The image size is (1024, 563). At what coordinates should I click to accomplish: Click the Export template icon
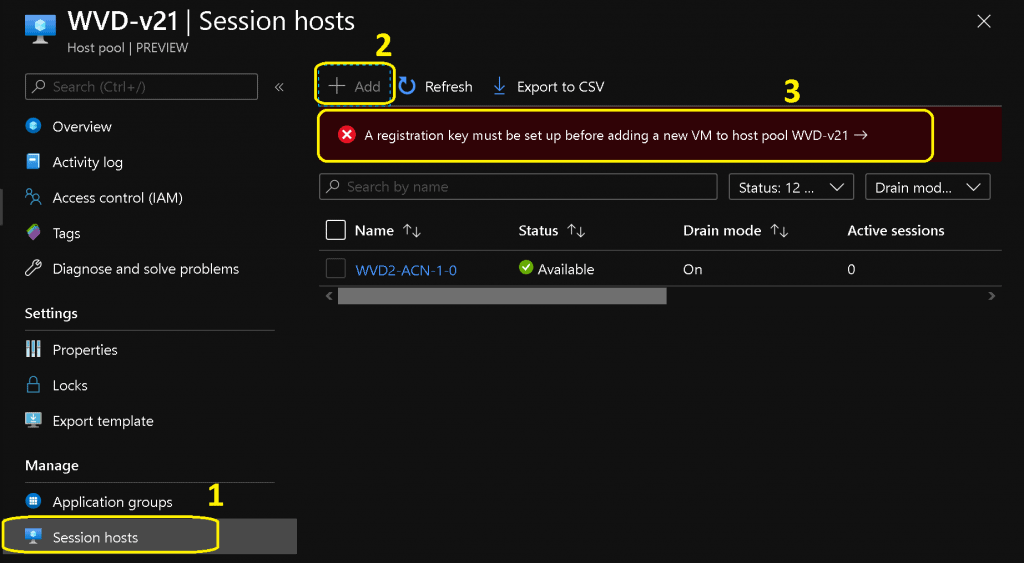[33, 419]
